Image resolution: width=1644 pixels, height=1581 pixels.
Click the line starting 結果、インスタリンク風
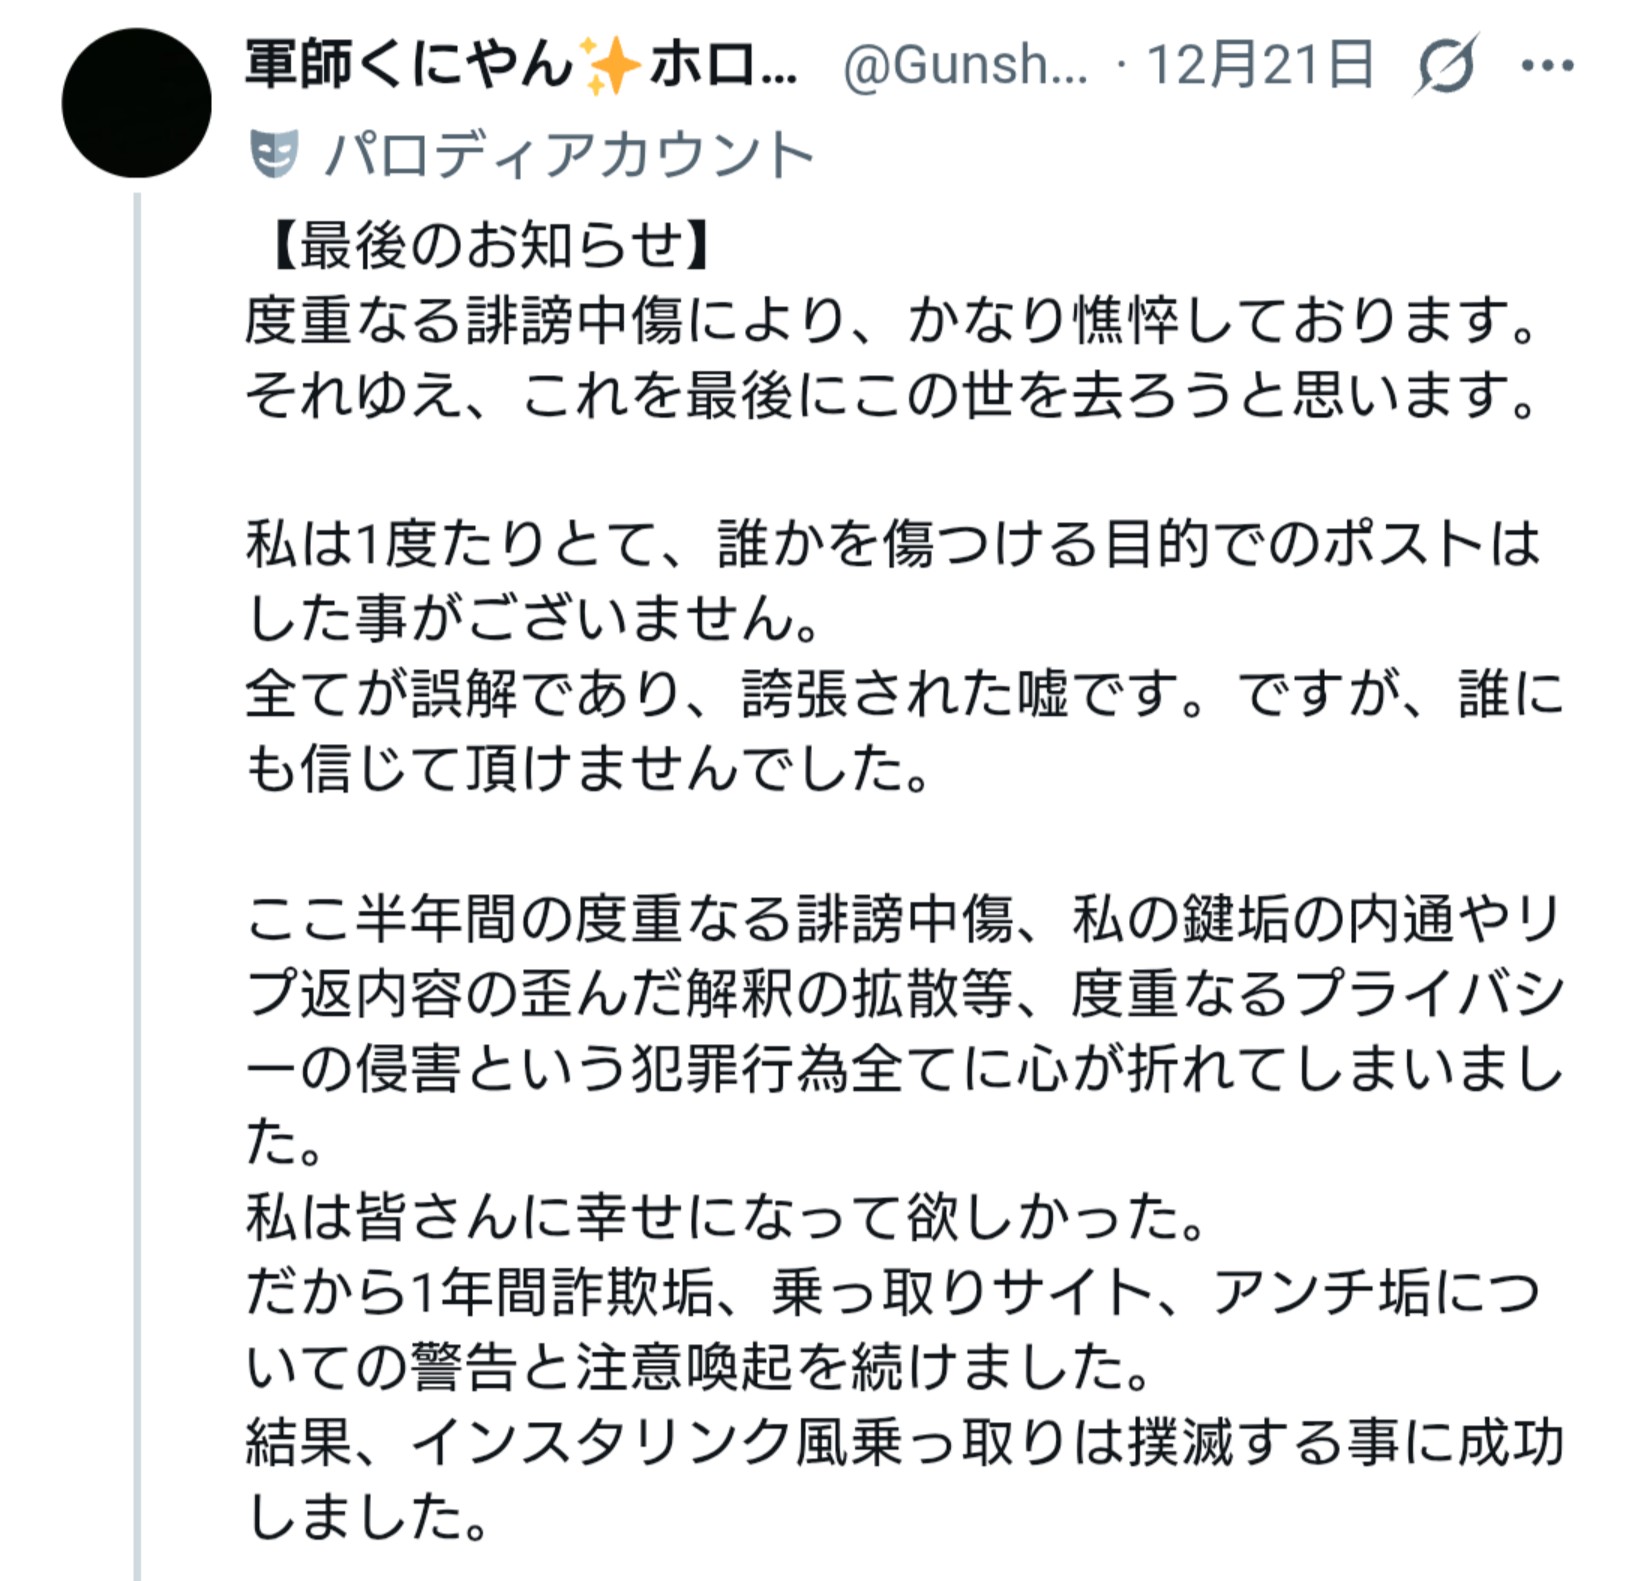[900, 1442]
